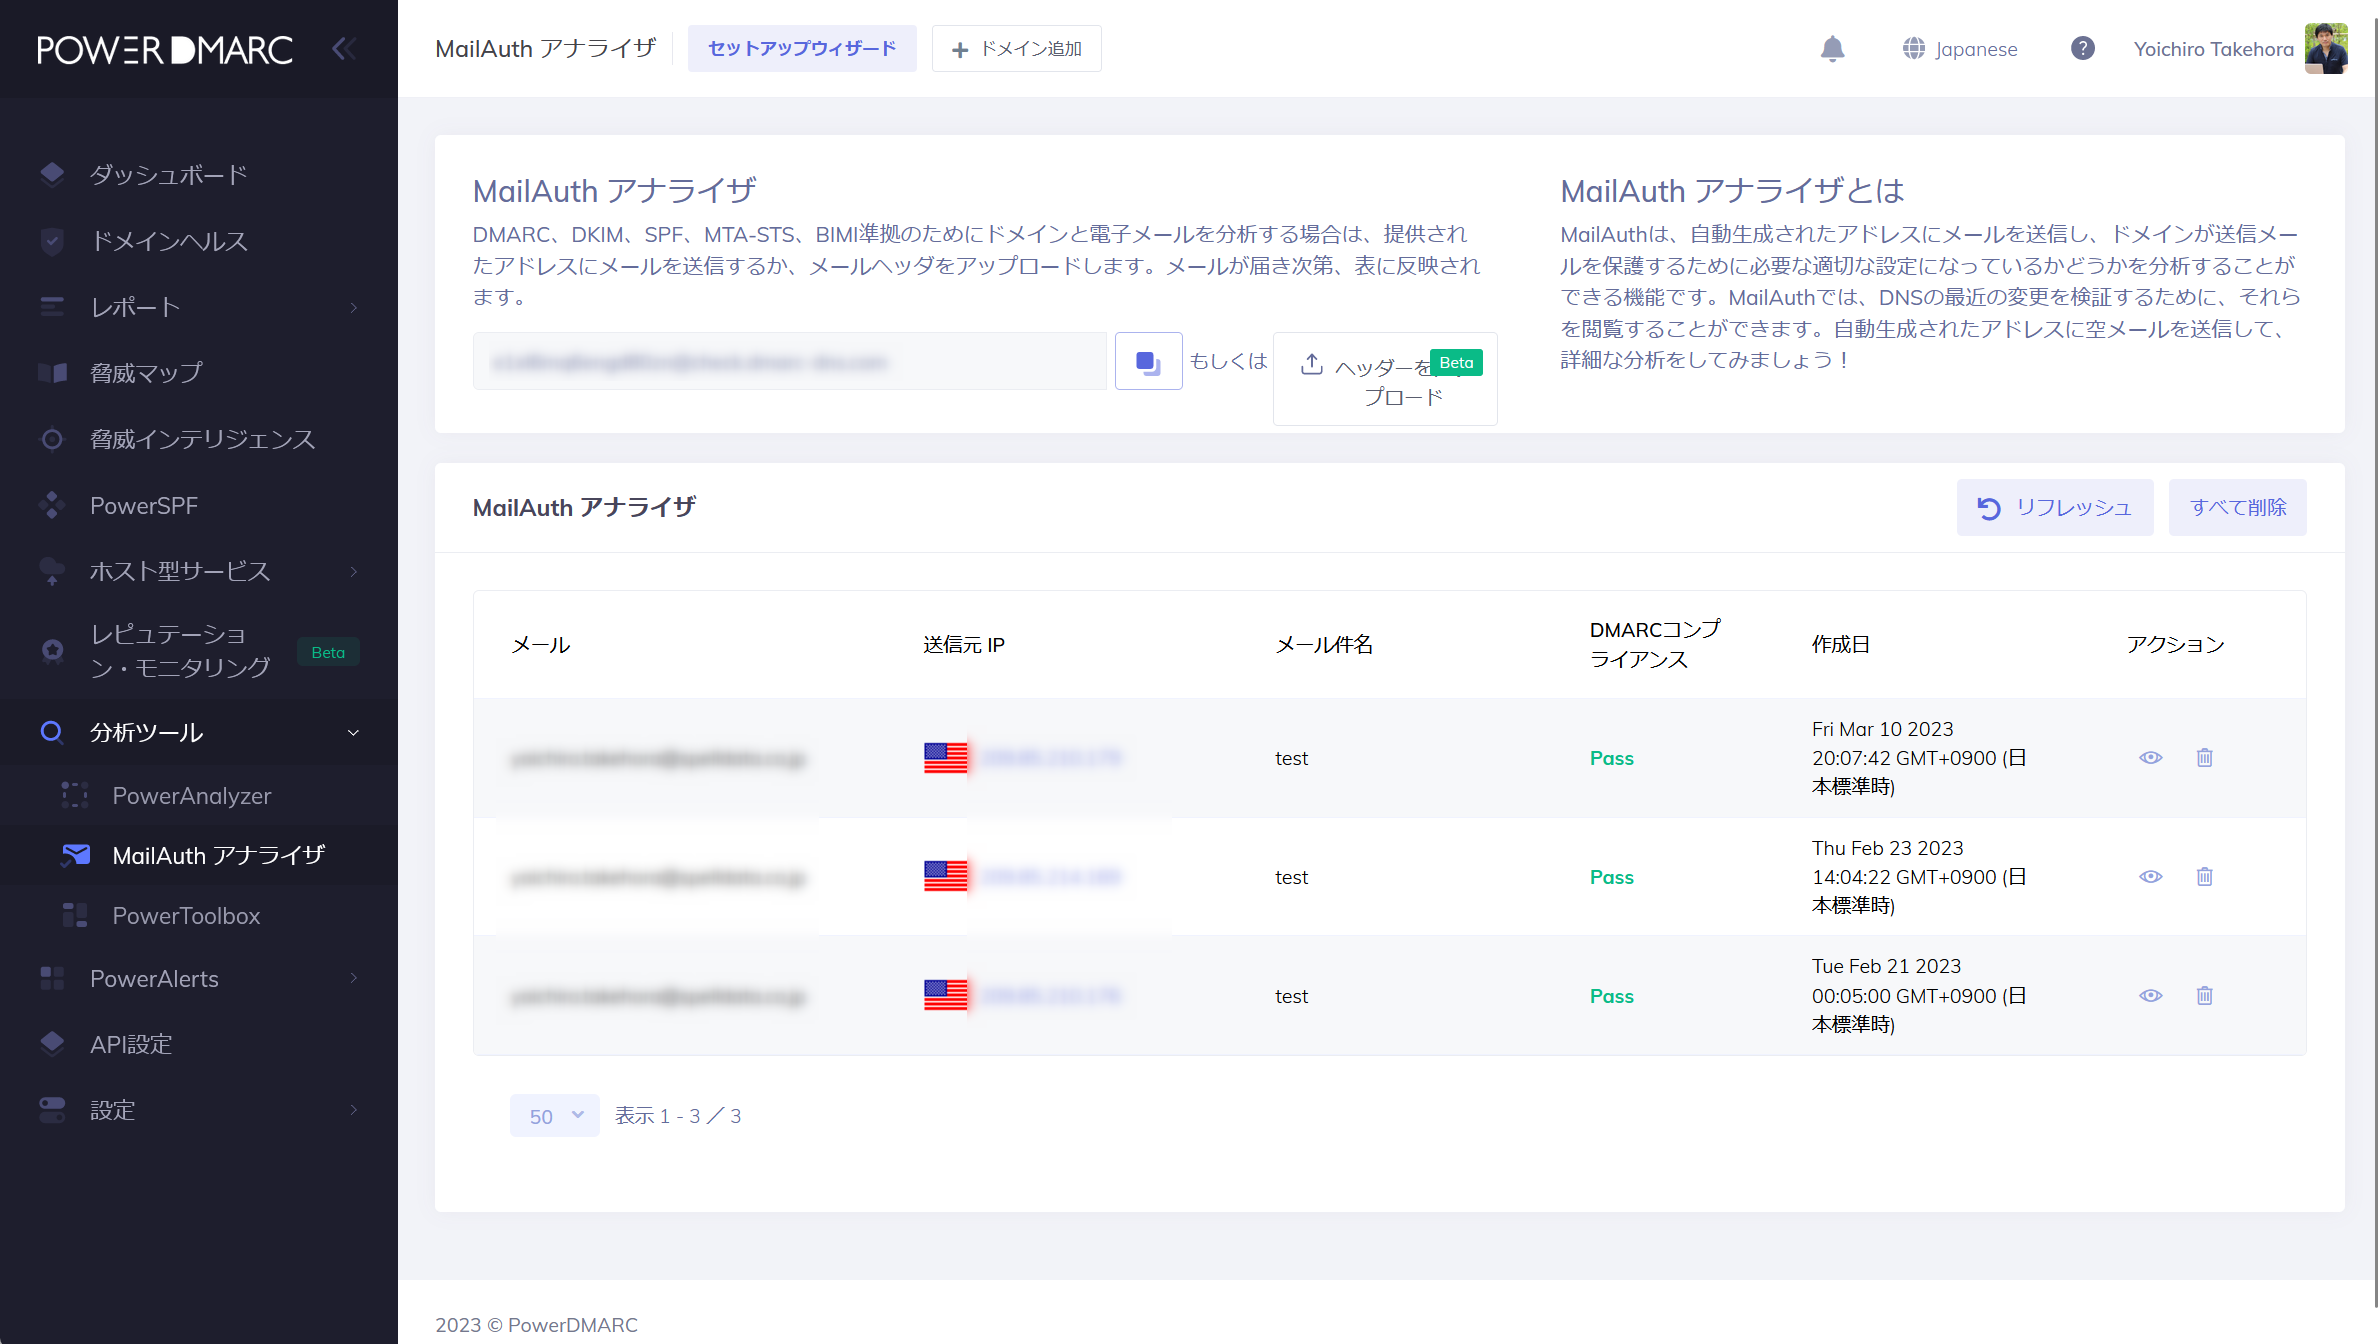Click the リフレッシュ button

tap(2055, 507)
